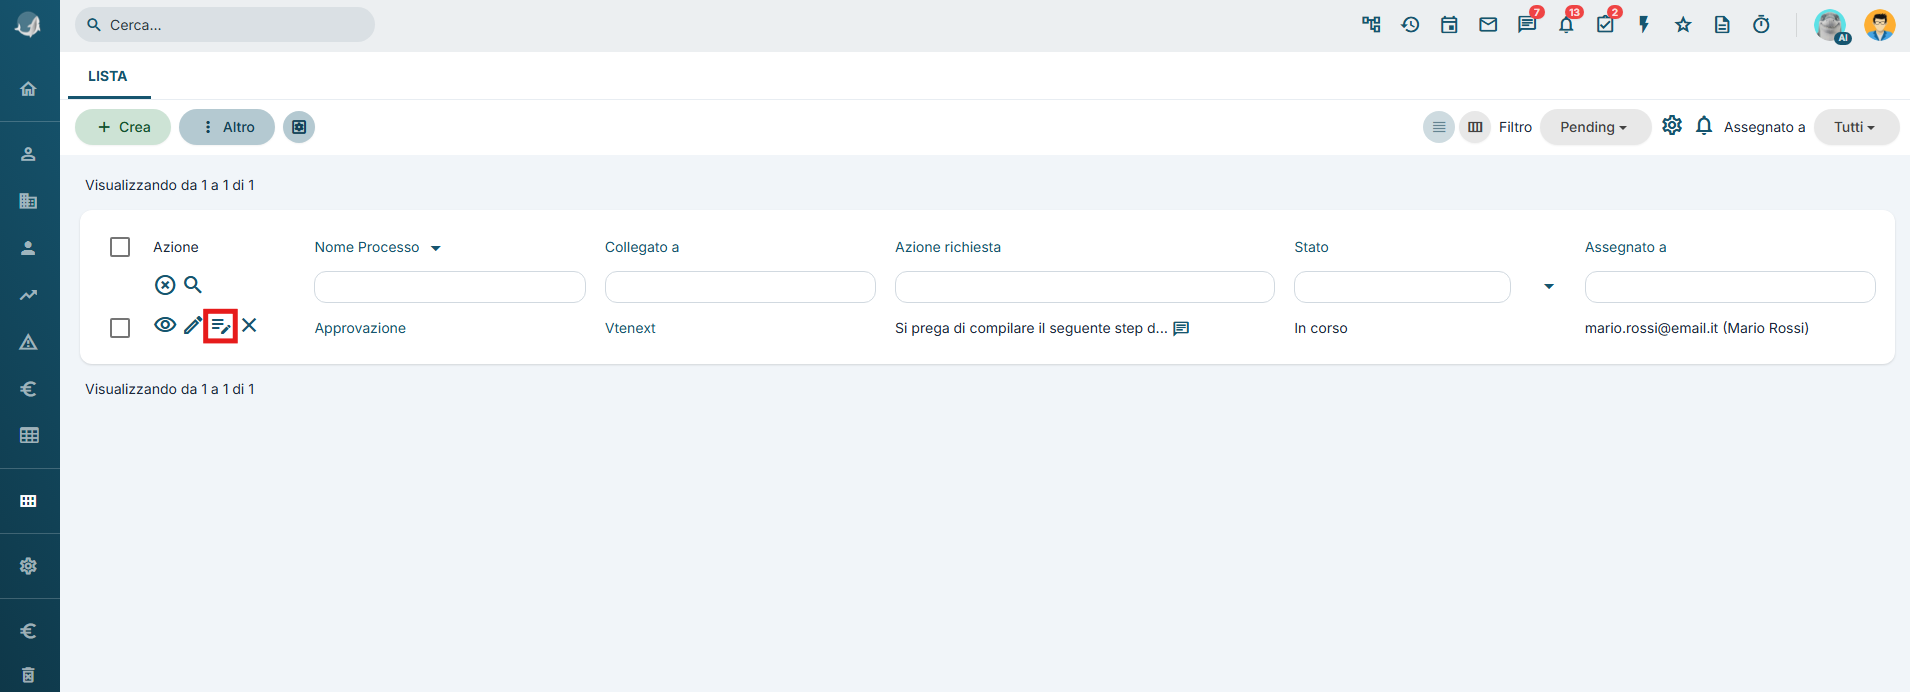Click the vtenext logo at top left
Viewport: 1910px width, 692px height.
(29, 25)
